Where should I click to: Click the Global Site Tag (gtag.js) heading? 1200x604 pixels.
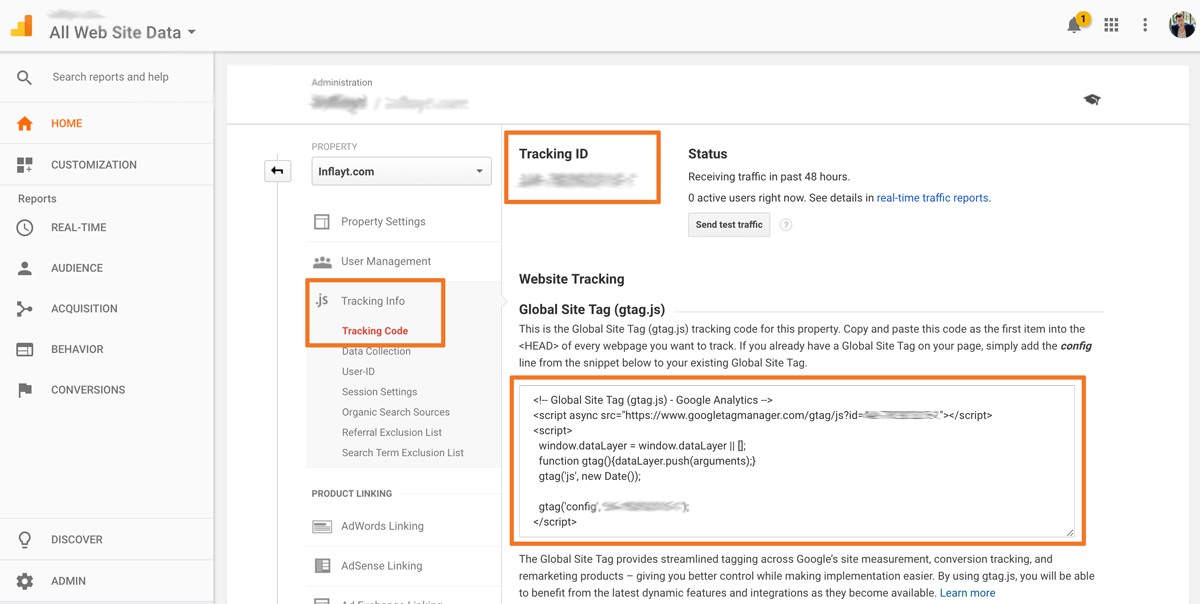click(592, 309)
